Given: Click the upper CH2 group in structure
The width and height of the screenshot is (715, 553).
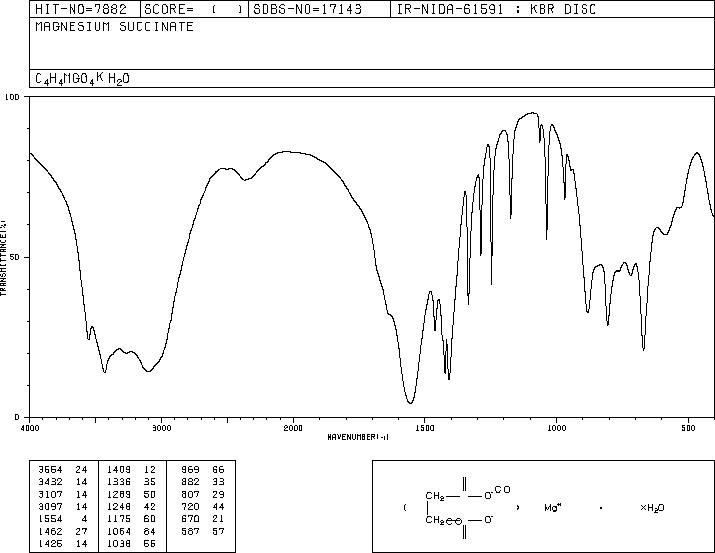Looking at the screenshot, I should pyautogui.click(x=435, y=496).
